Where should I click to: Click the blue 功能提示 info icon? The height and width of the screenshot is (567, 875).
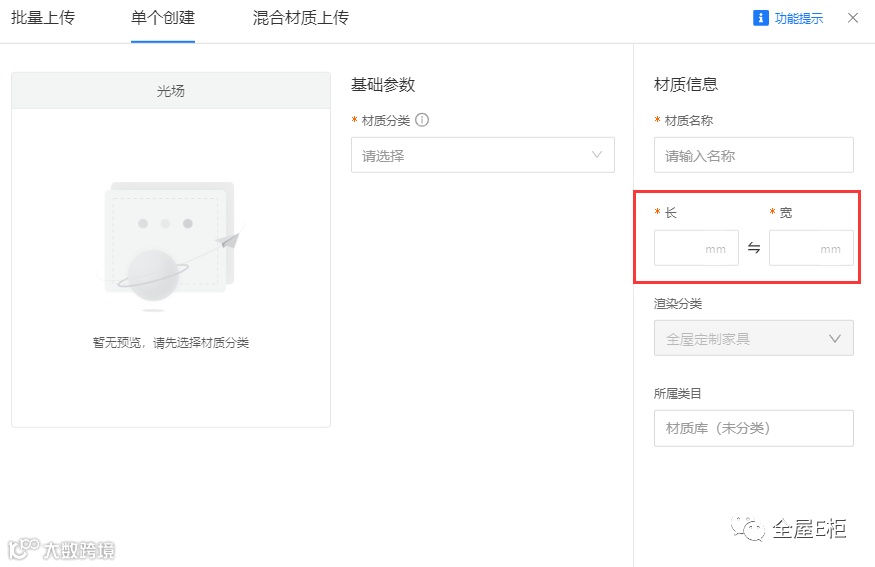pyautogui.click(x=760, y=18)
